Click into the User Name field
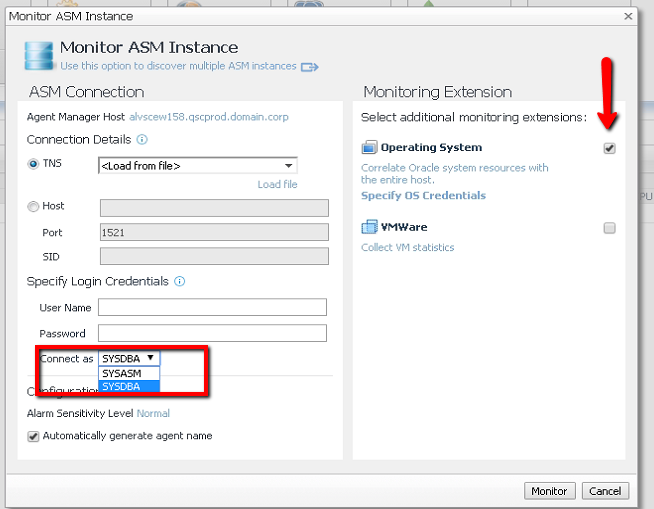This screenshot has height=509, width=654. [x=212, y=307]
